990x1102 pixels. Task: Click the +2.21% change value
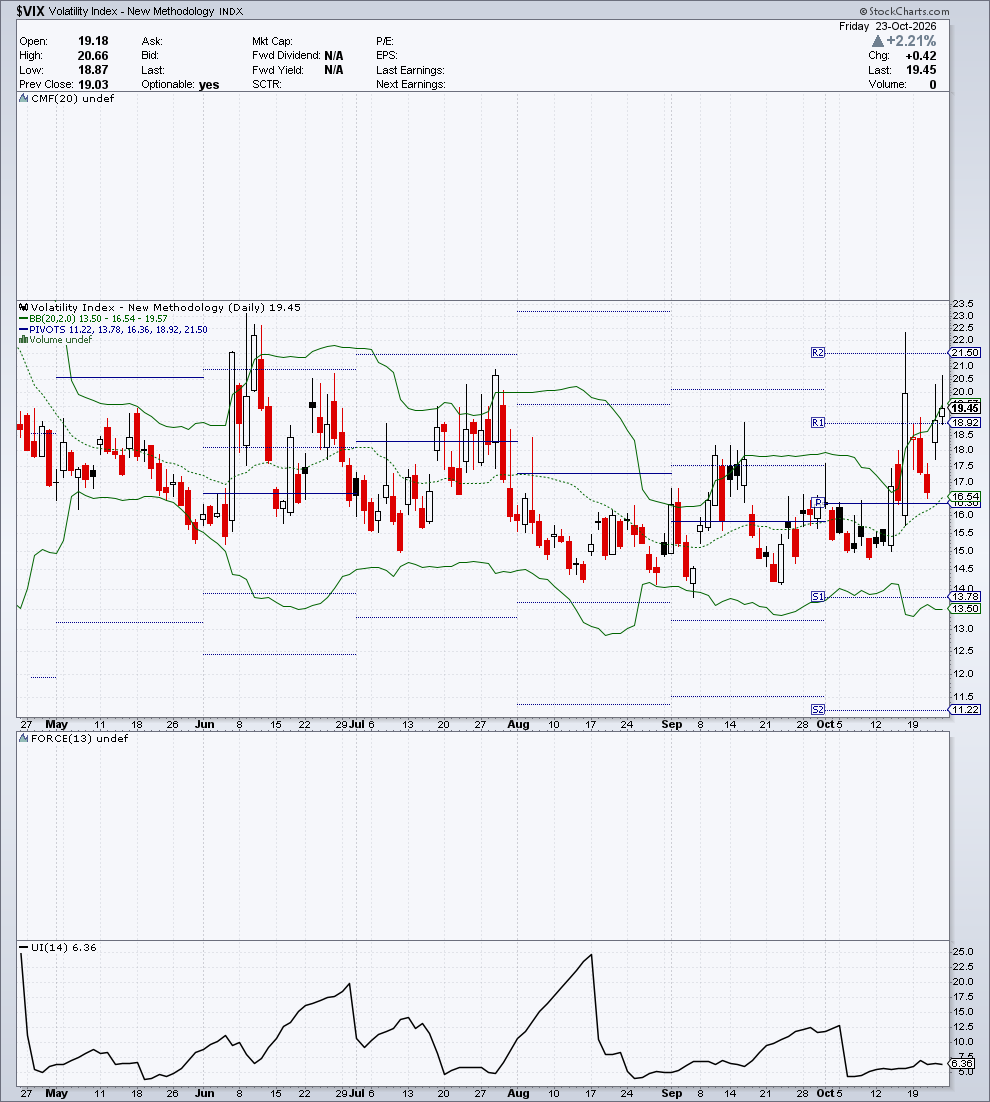point(911,41)
